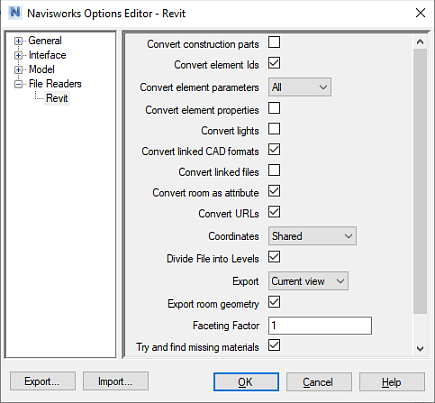
Task: Toggle Convert linked files checkbox
Action: coord(274,170)
